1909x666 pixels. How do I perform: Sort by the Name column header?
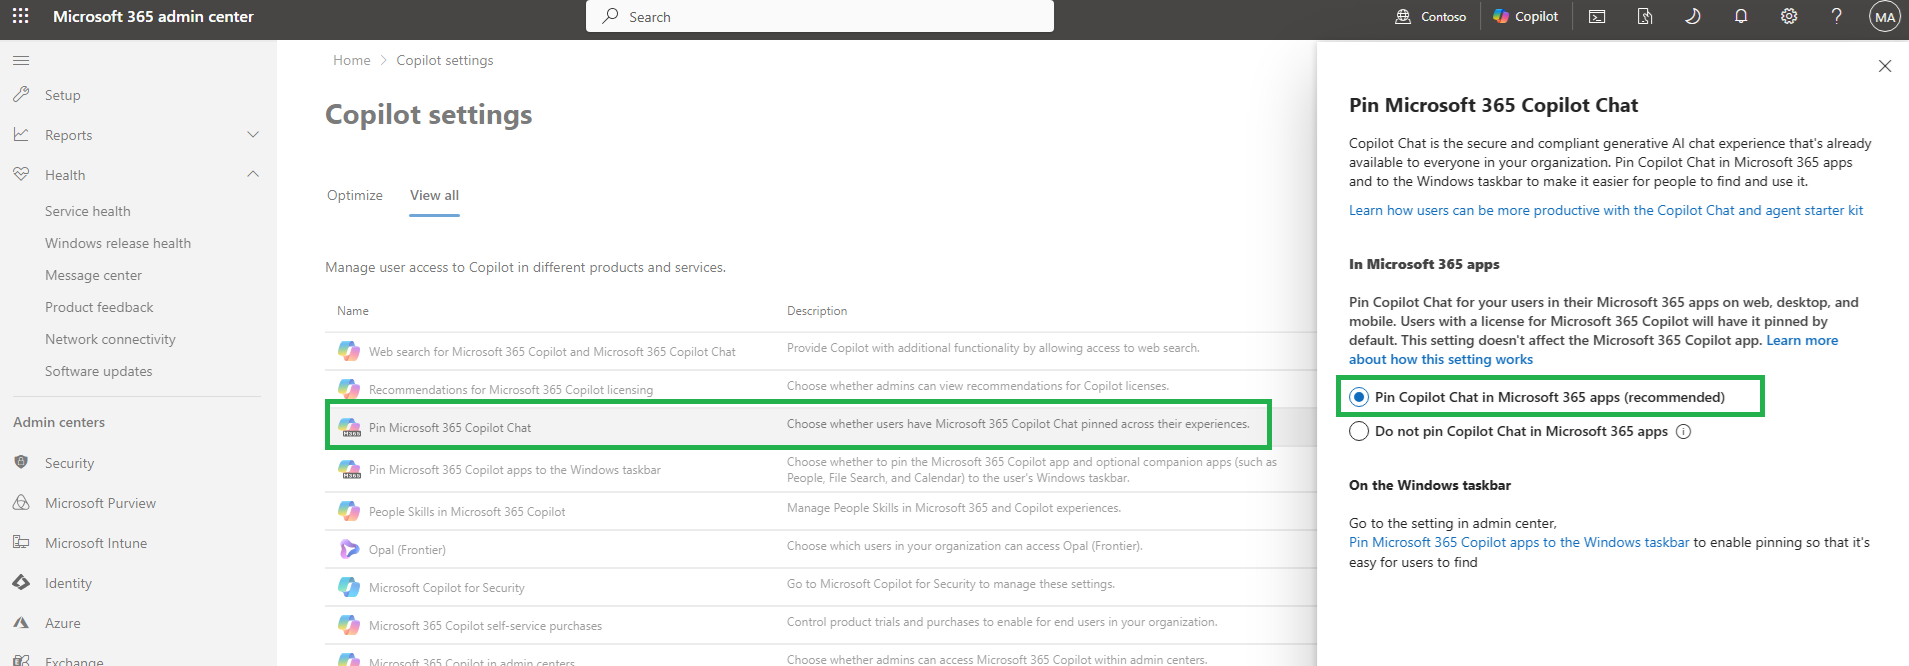point(353,311)
